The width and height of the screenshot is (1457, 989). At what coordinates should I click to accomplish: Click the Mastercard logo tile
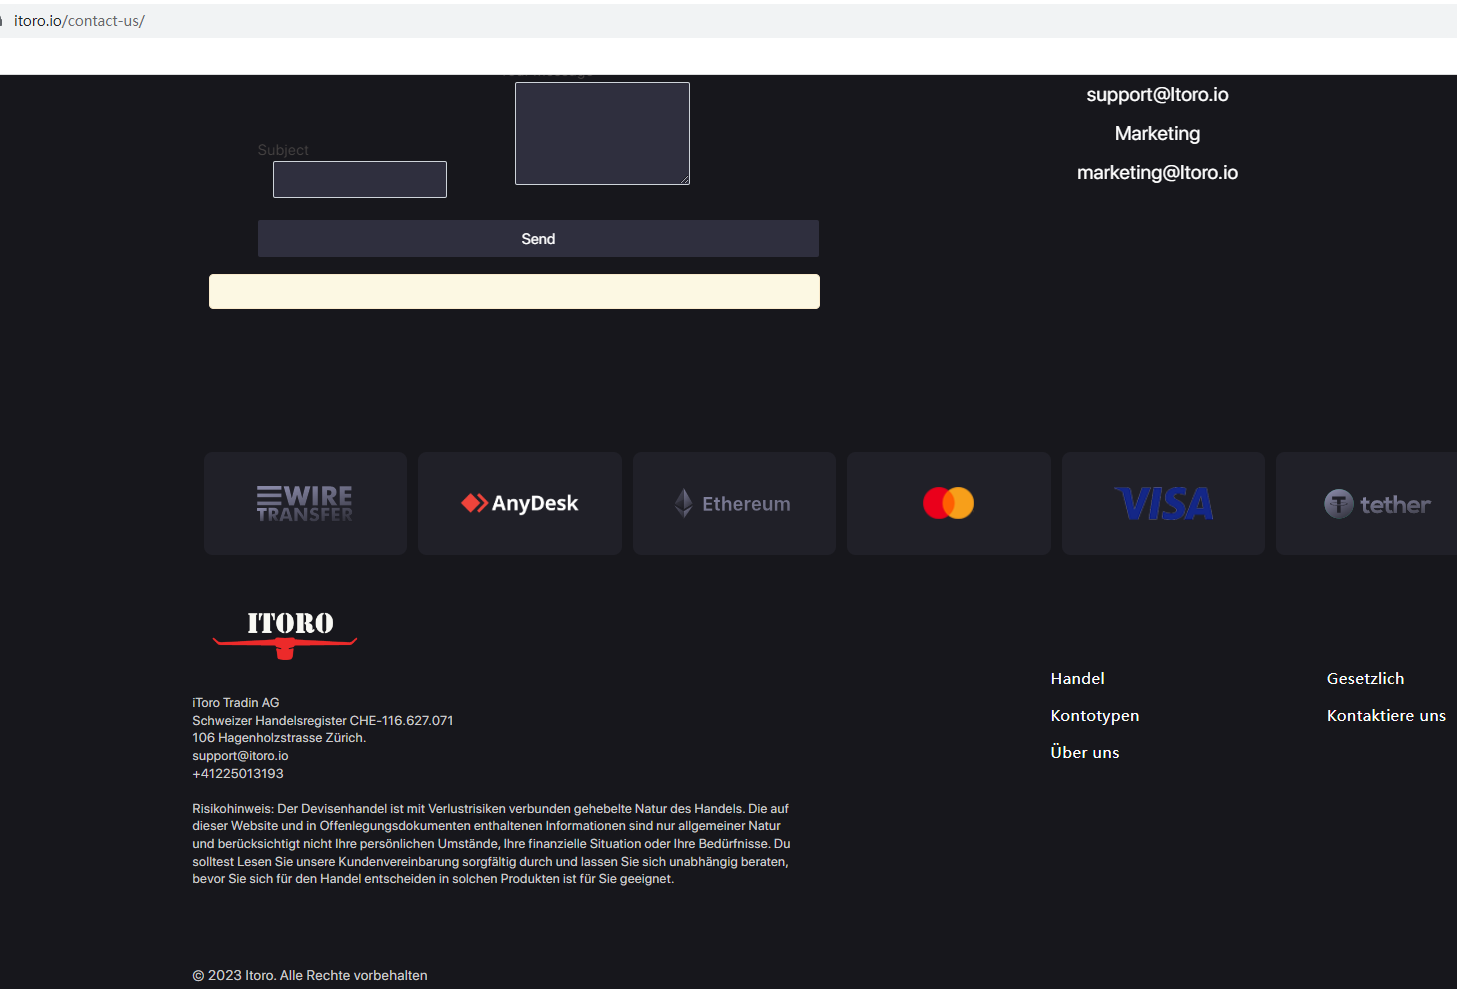pyautogui.click(x=949, y=503)
